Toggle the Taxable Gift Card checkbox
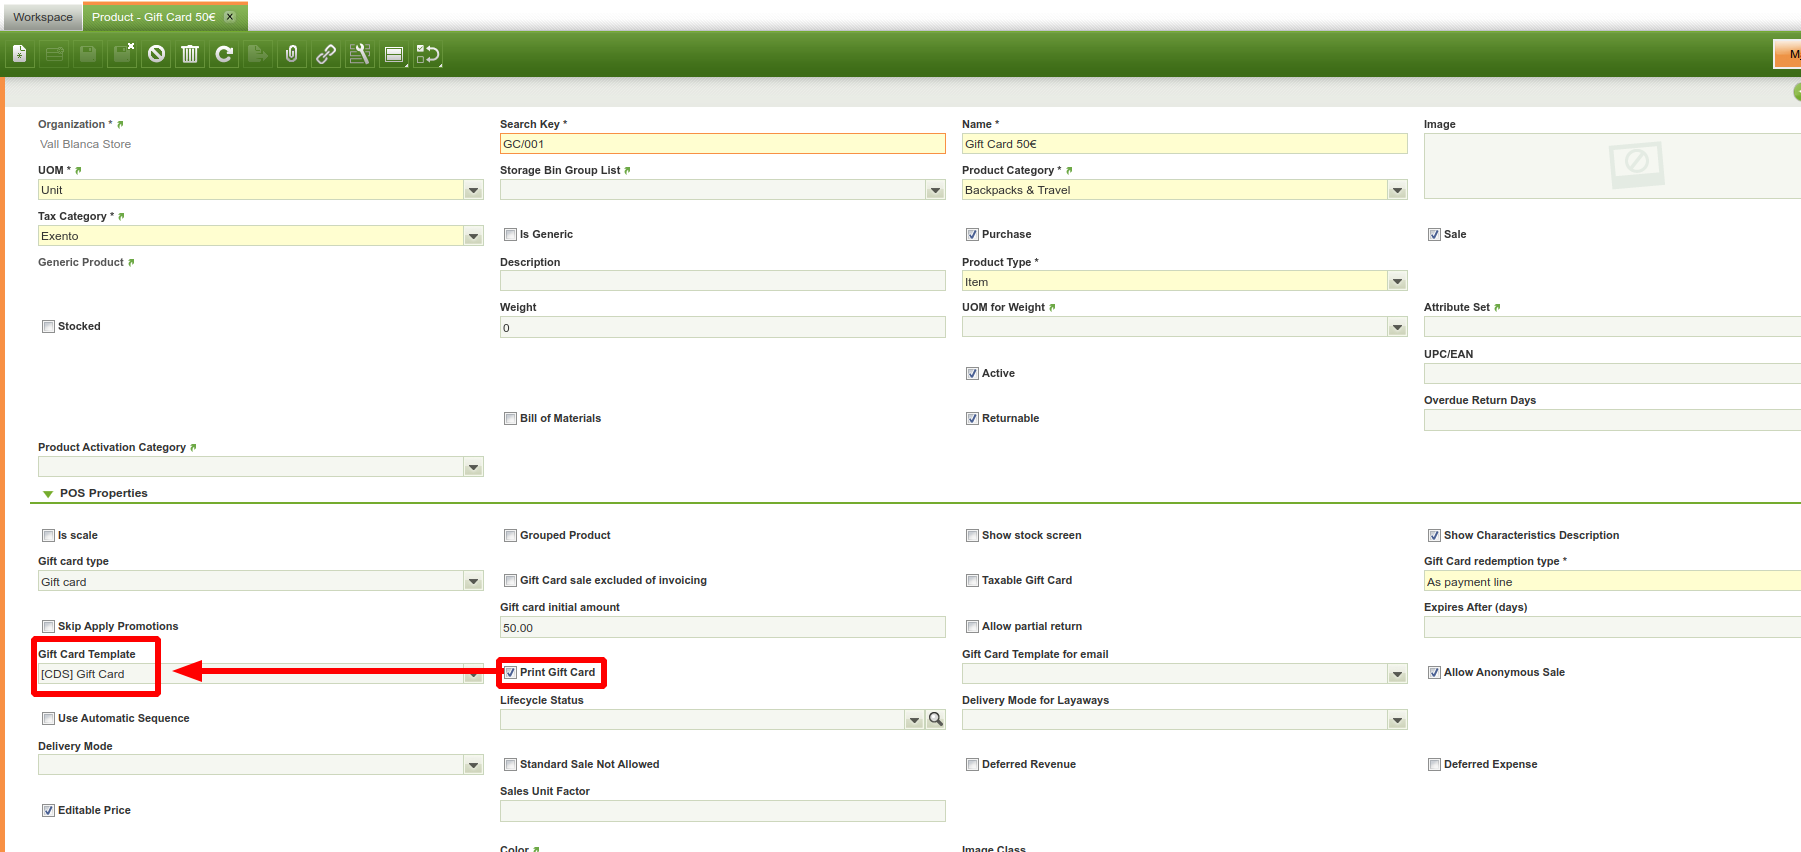This screenshot has width=1801, height=852. (972, 581)
